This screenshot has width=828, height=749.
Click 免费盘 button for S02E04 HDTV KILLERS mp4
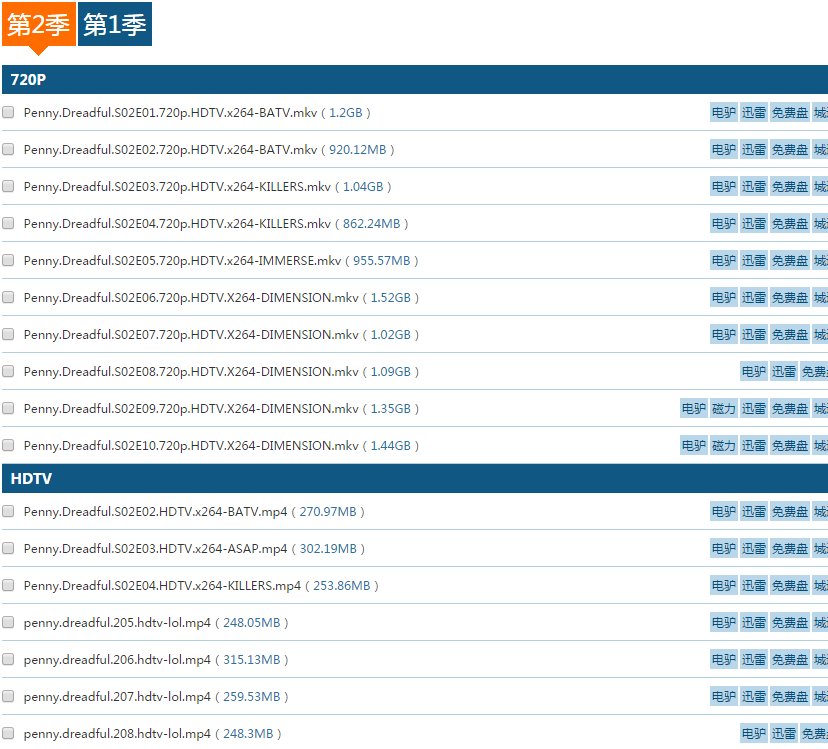coord(790,585)
